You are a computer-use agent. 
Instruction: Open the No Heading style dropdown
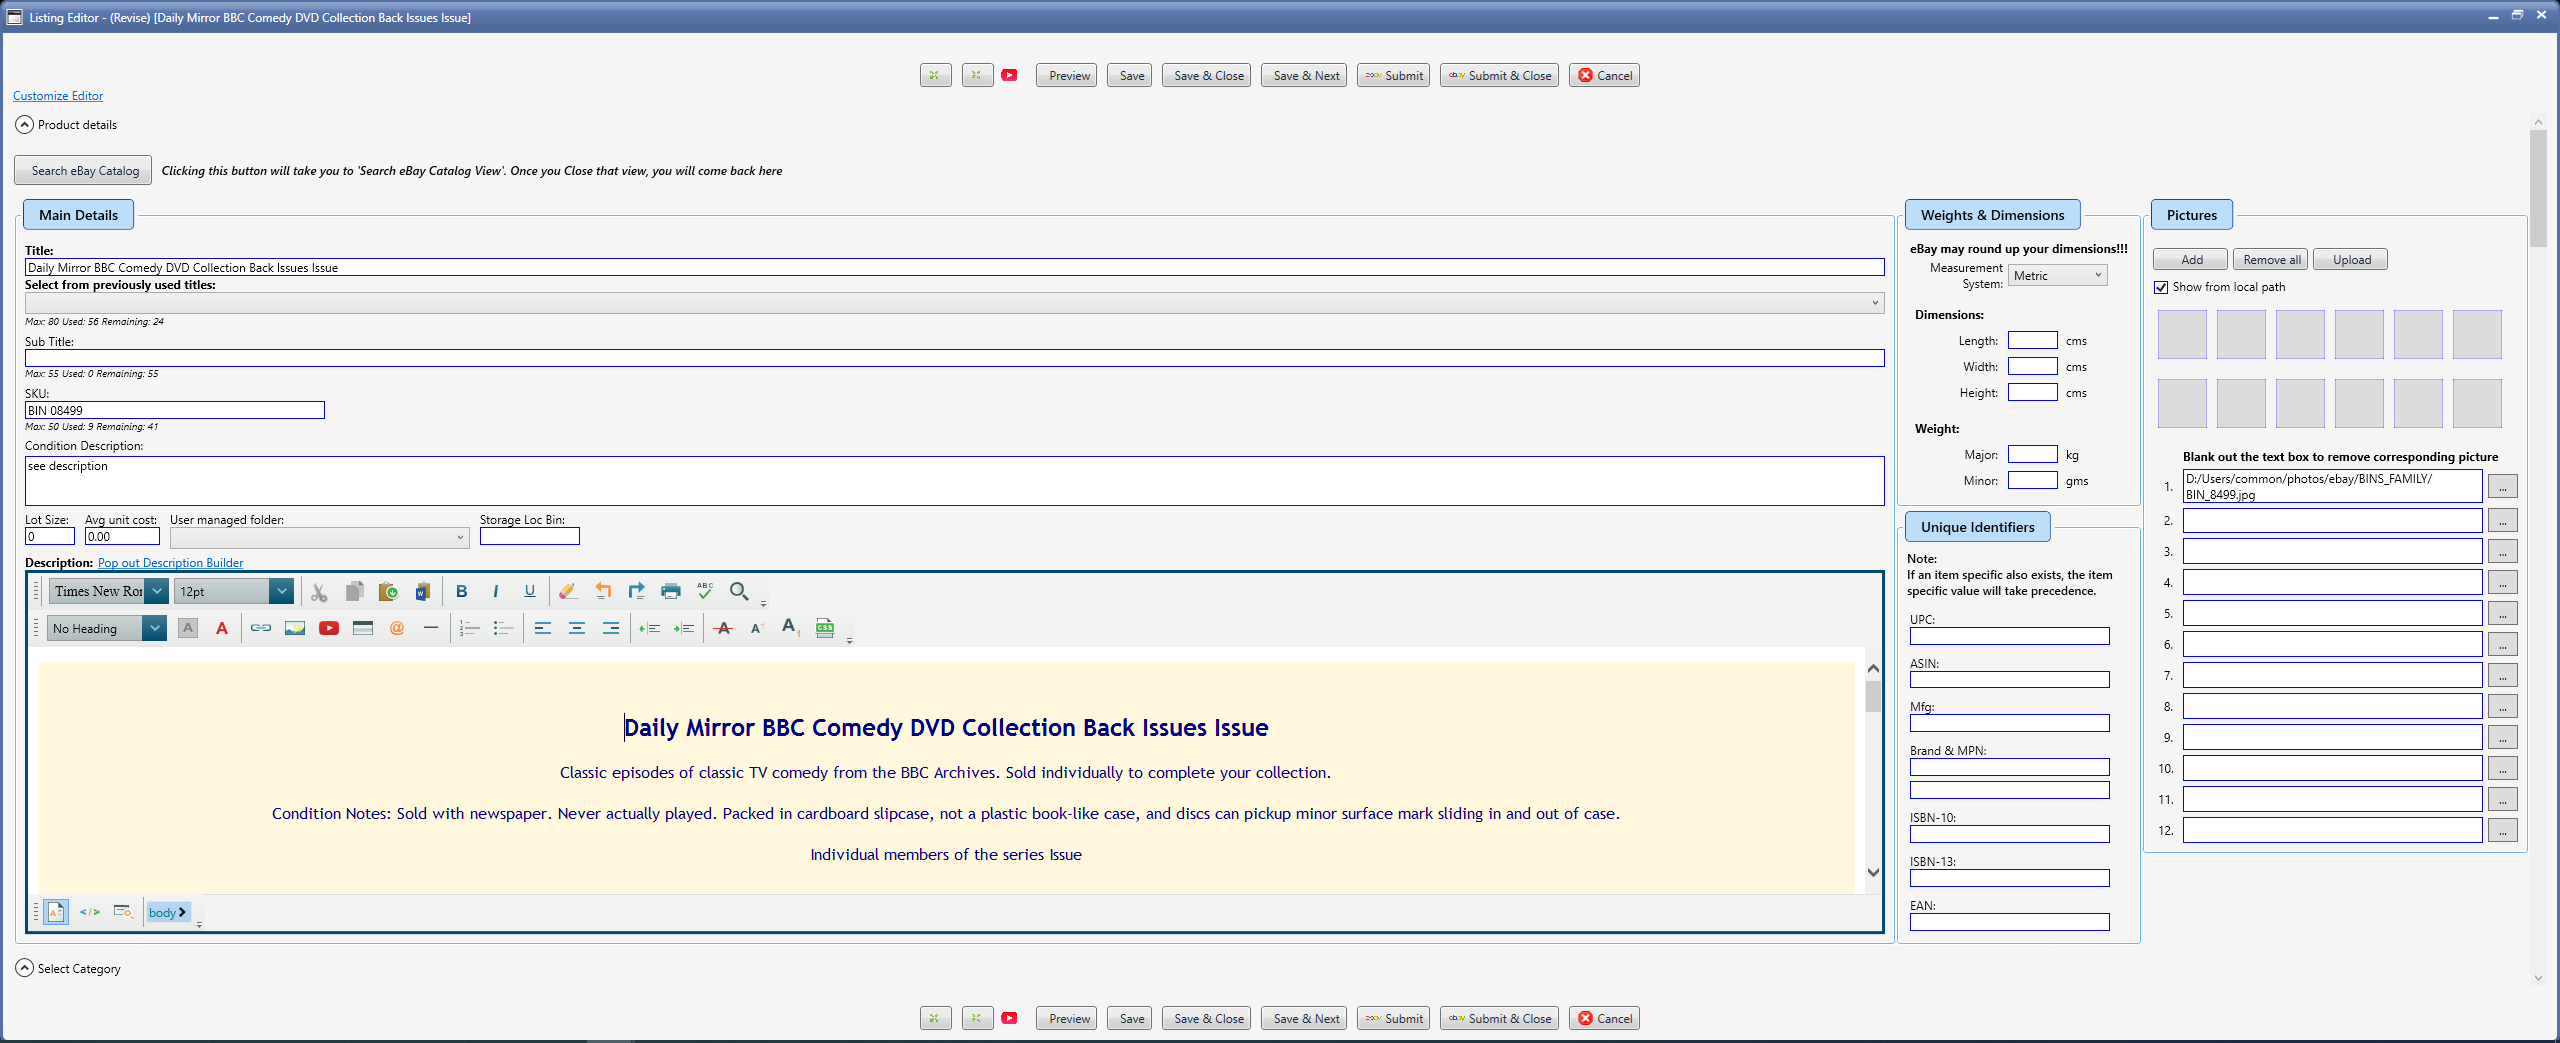pyautogui.click(x=154, y=628)
